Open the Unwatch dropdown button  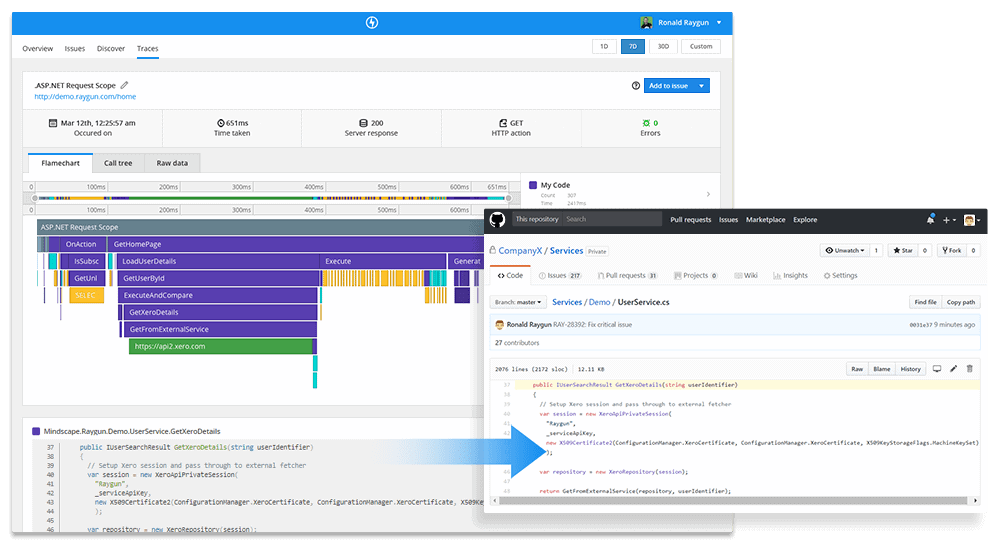click(x=844, y=250)
